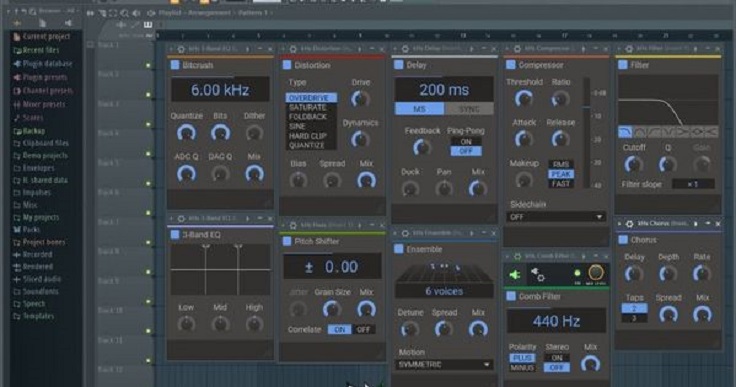Viewport: 736px width, 387px height.
Task: Expand the presets arrow in Chorus title bar
Action: coord(695,224)
